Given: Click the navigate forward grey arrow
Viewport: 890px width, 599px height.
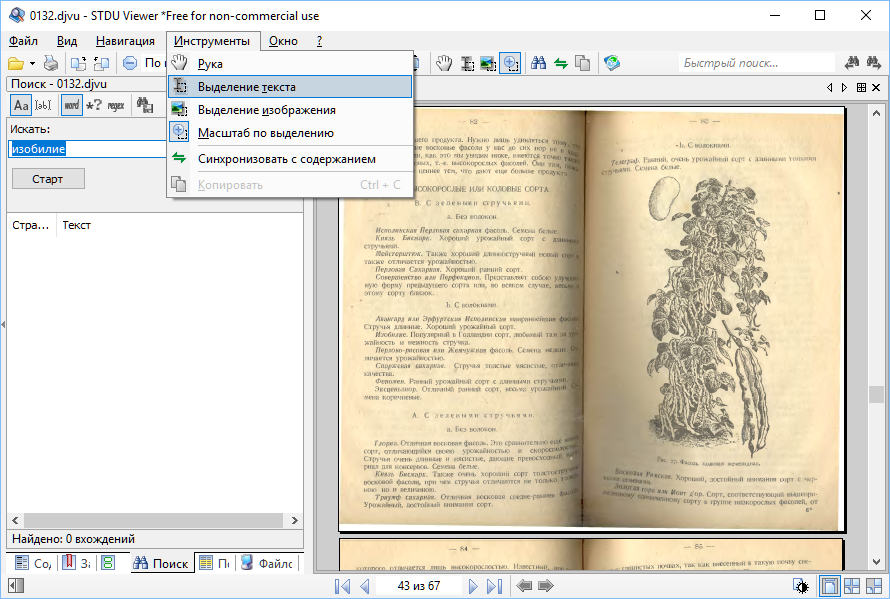Looking at the screenshot, I should pos(545,586).
